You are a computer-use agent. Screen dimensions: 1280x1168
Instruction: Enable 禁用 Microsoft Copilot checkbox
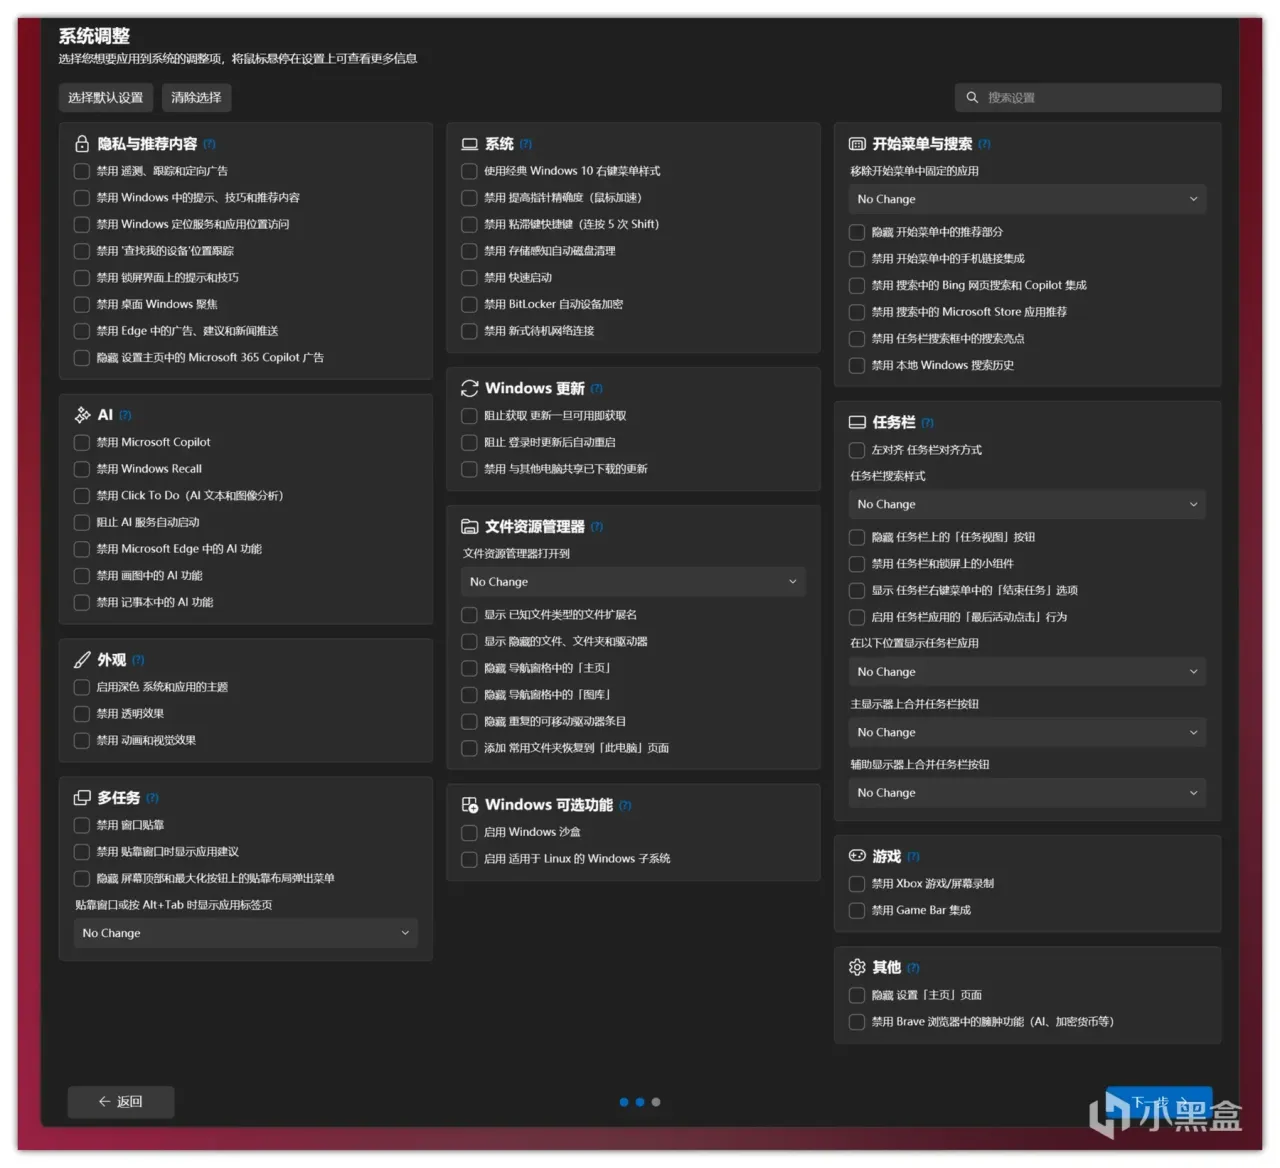82,442
